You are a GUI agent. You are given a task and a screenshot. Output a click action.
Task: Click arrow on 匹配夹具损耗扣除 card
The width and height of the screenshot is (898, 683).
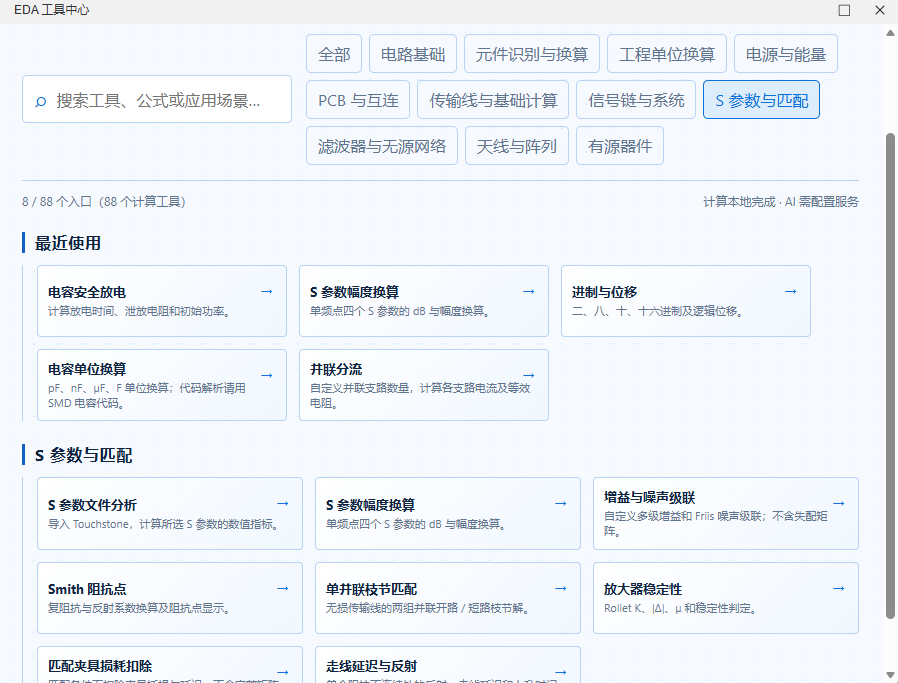(x=283, y=672)
